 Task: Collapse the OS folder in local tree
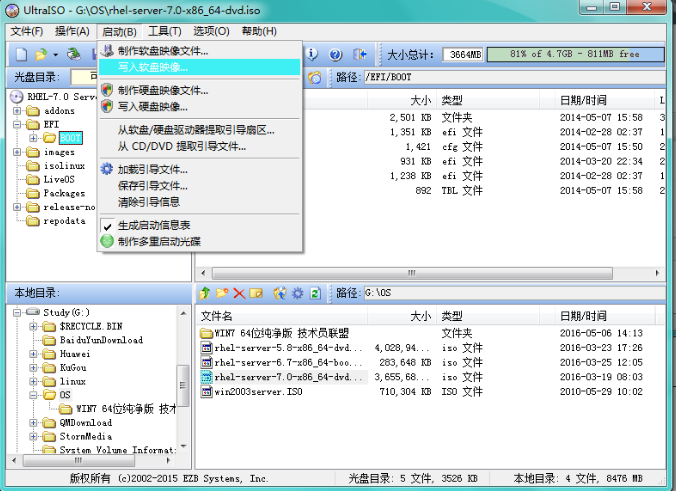tap(33, 395)
